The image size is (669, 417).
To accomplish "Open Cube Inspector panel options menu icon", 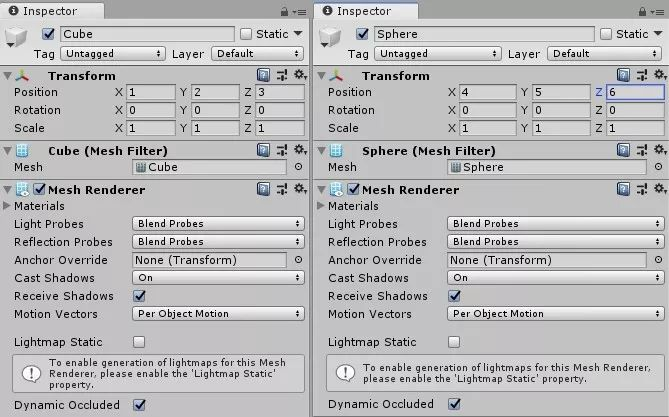I will 300,12.
